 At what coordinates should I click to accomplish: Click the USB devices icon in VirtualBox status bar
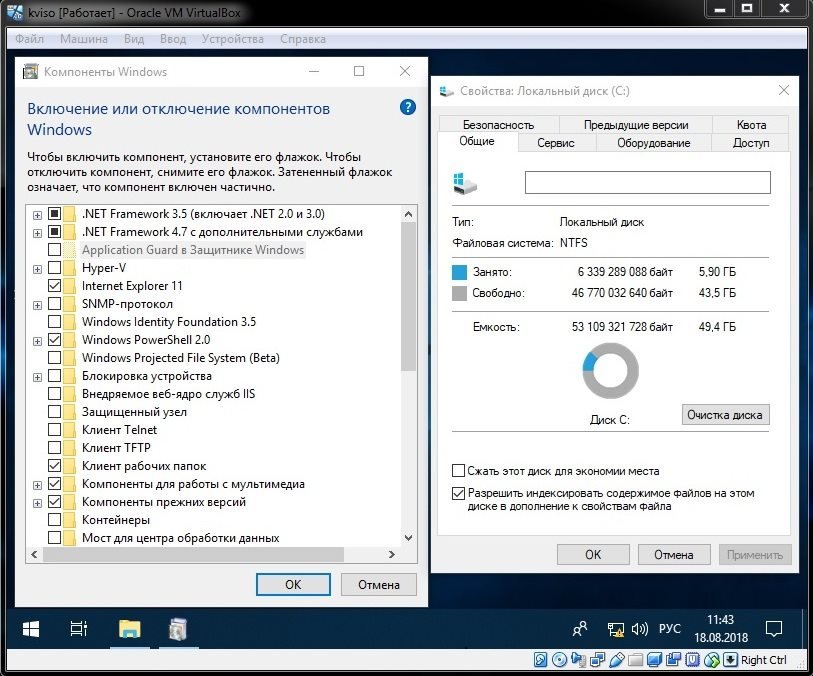tap(616, 659)
